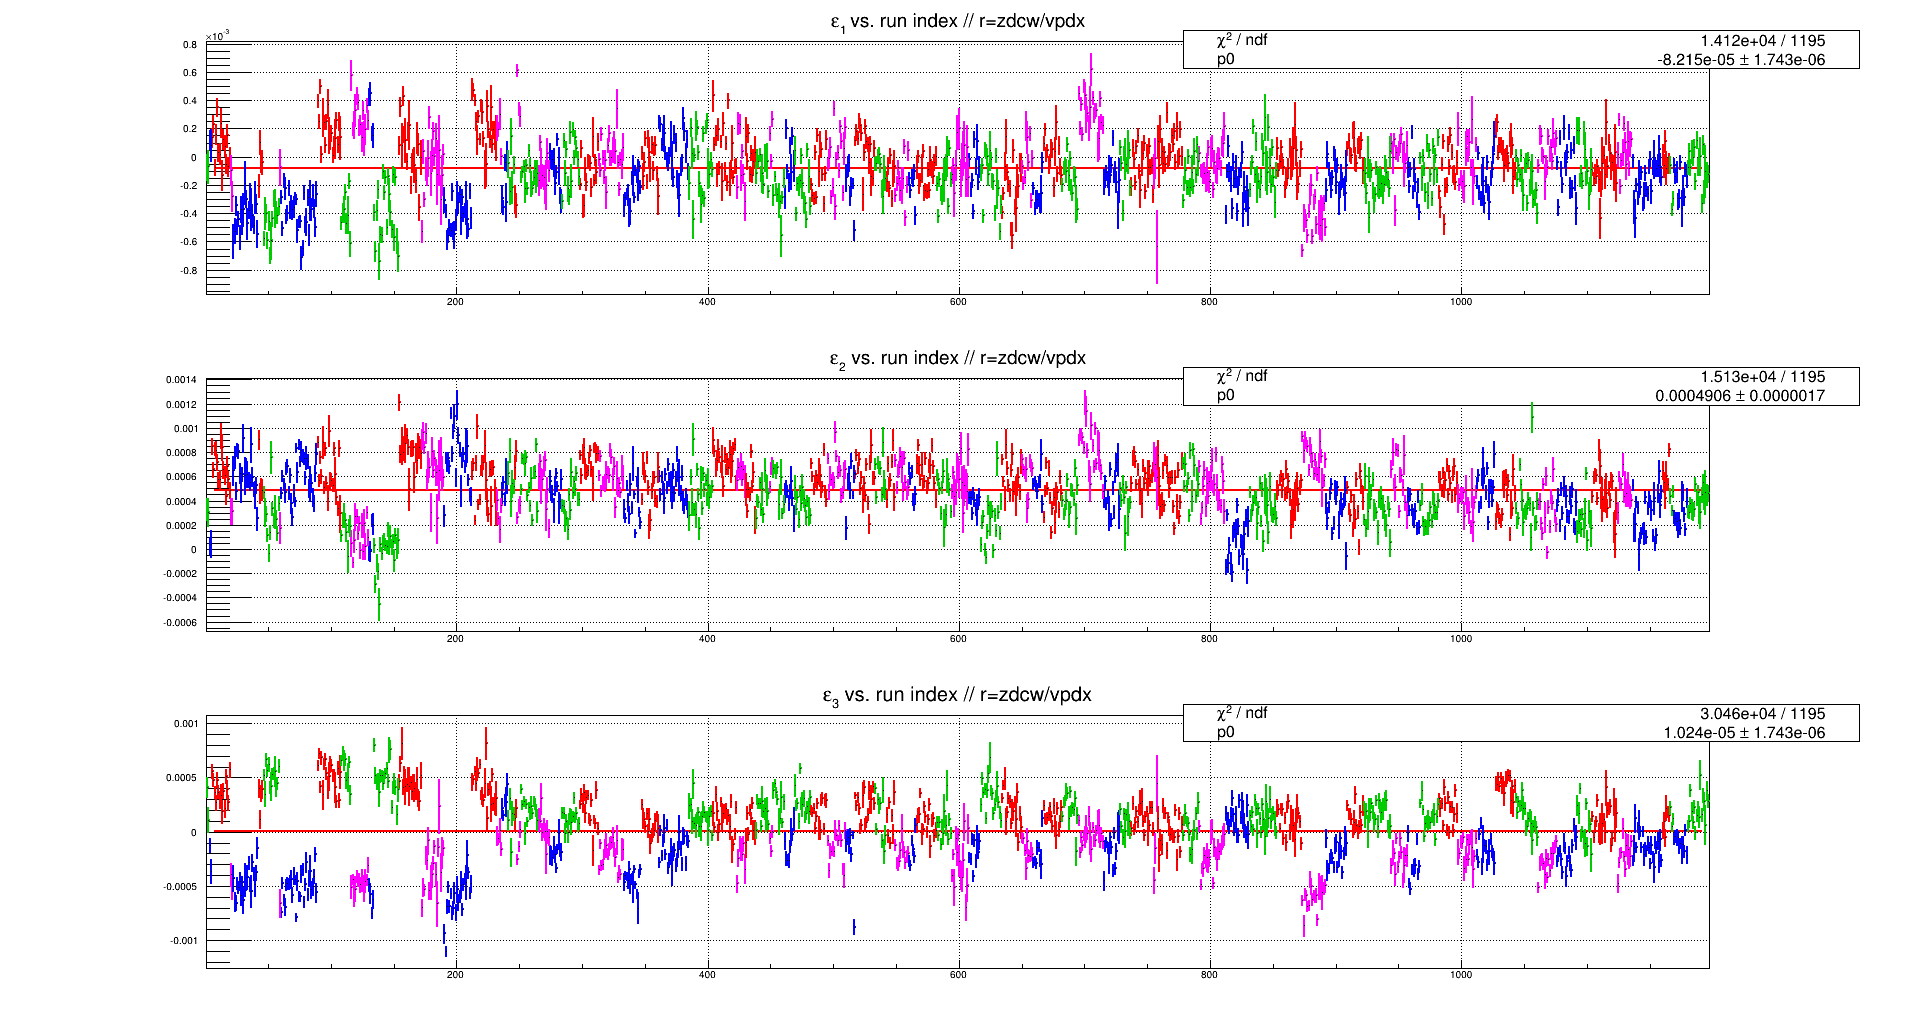
Task: Click the ε1 vs. run index plot title
Action: (957, 22)
